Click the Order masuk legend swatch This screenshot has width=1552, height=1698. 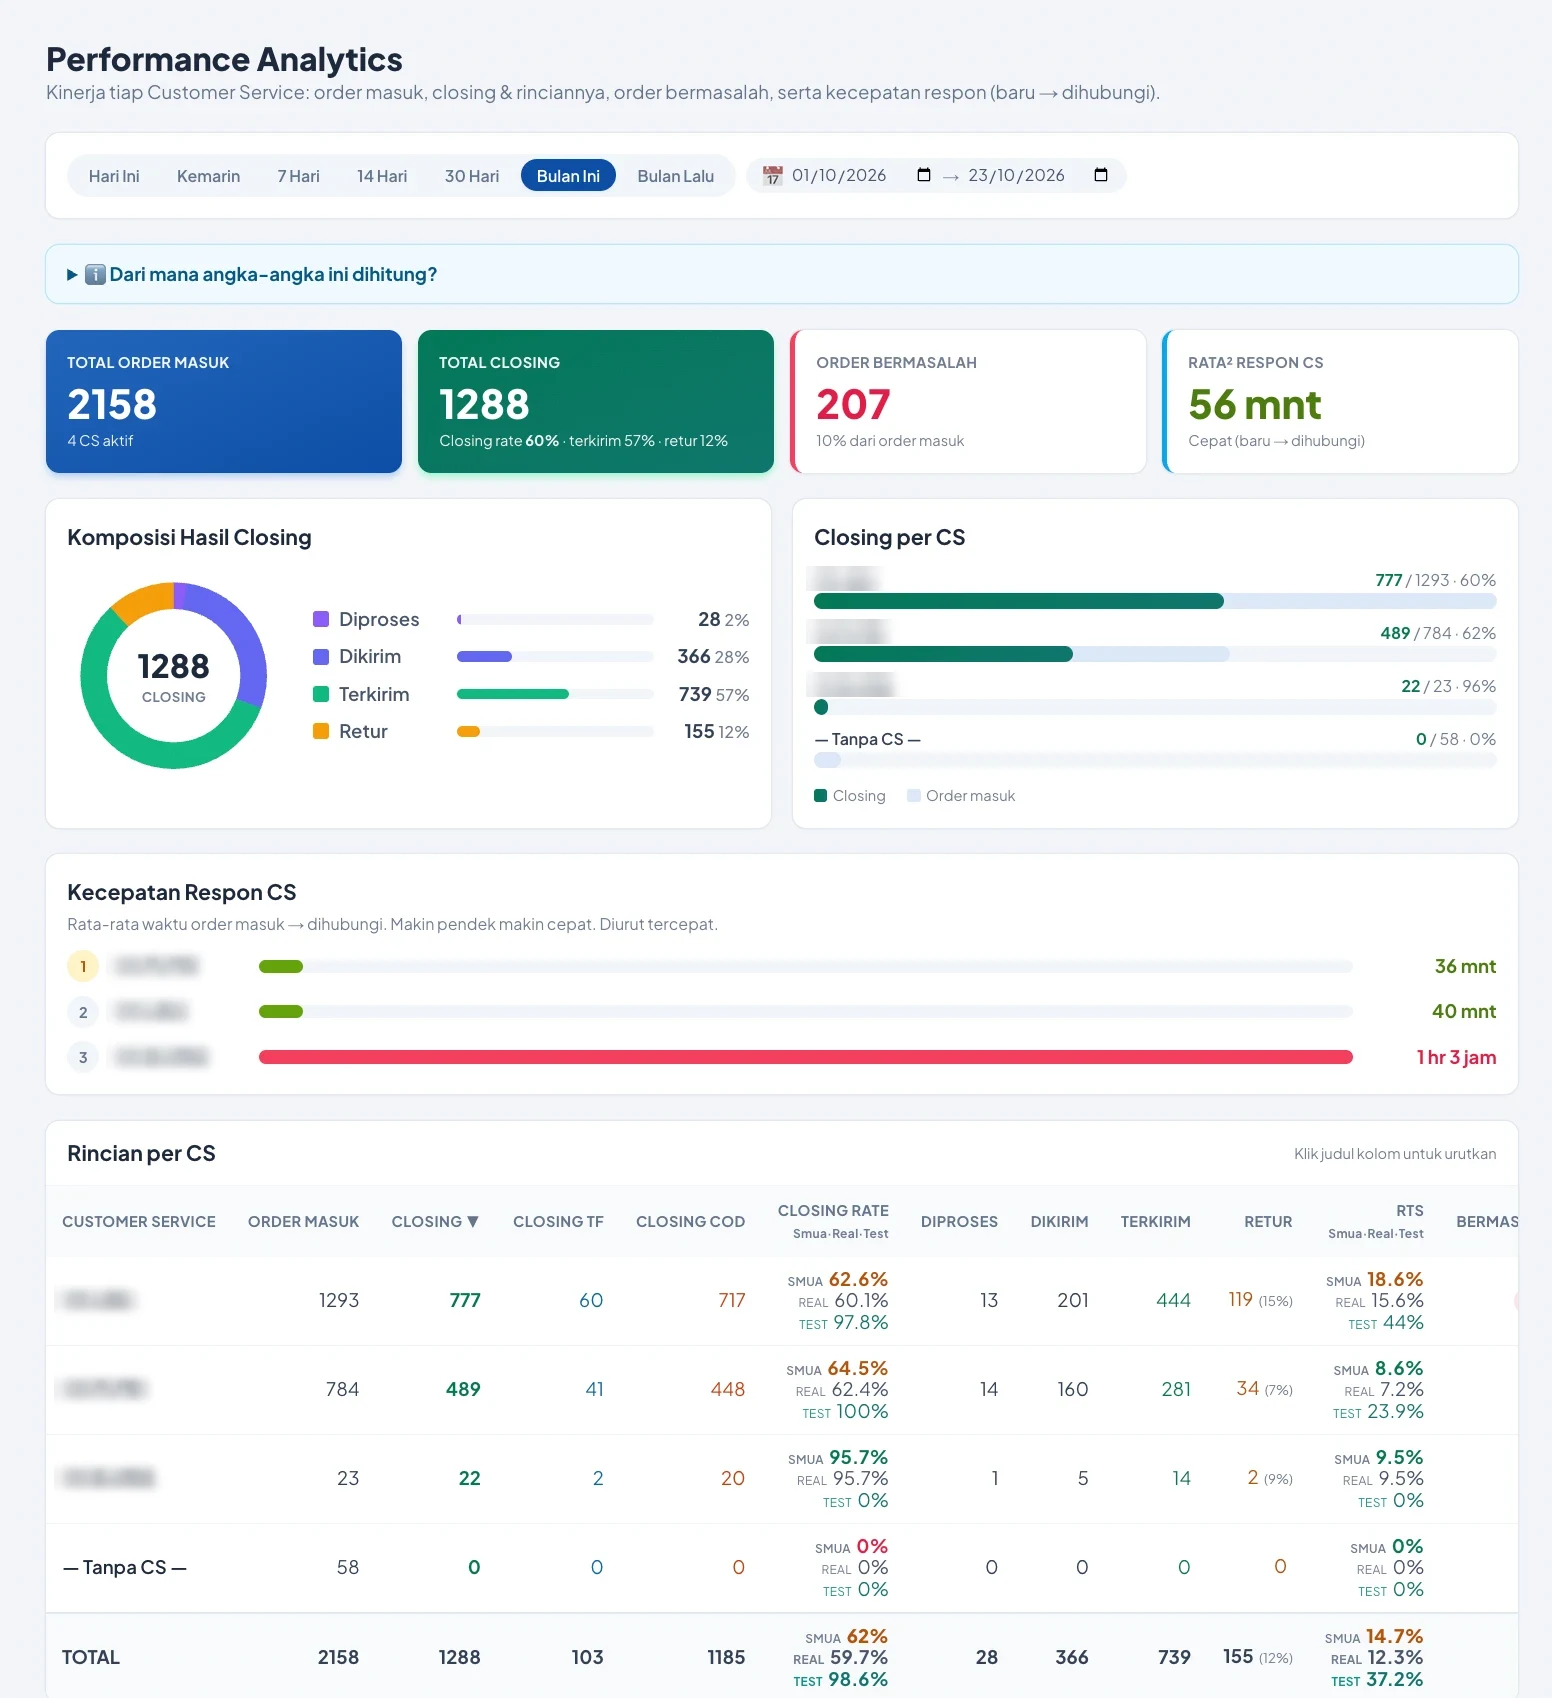[913, 796]
